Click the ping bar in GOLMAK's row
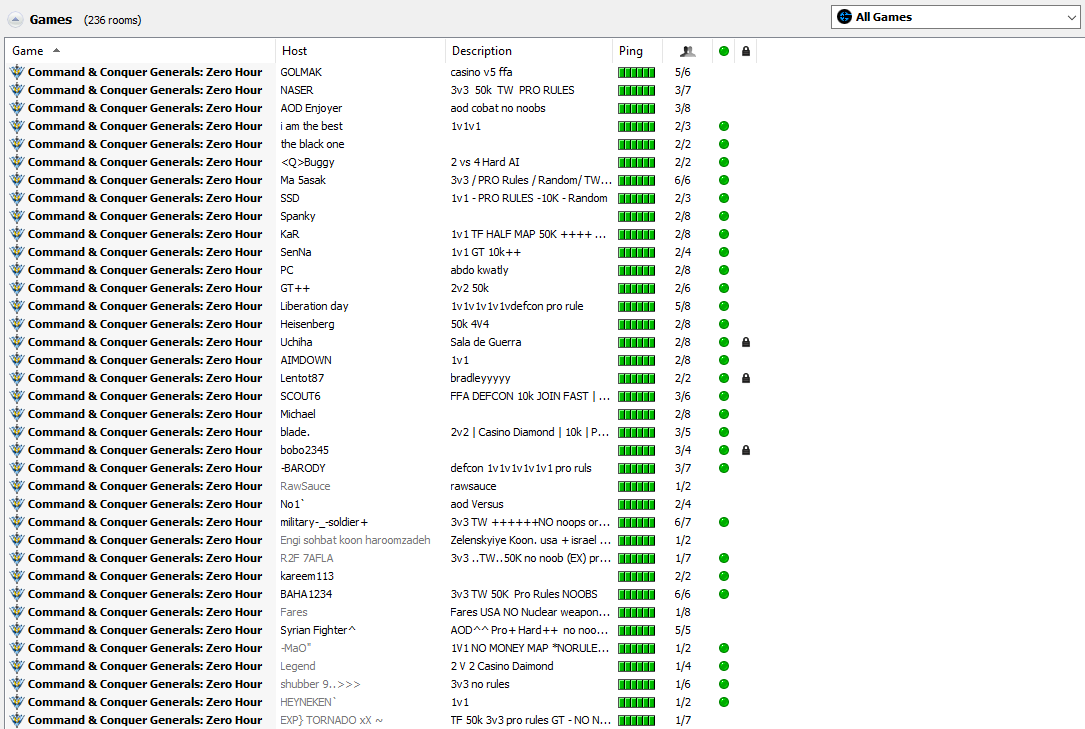The height and width of the screenshot is (729, 1085). click(x=637, y=72)
